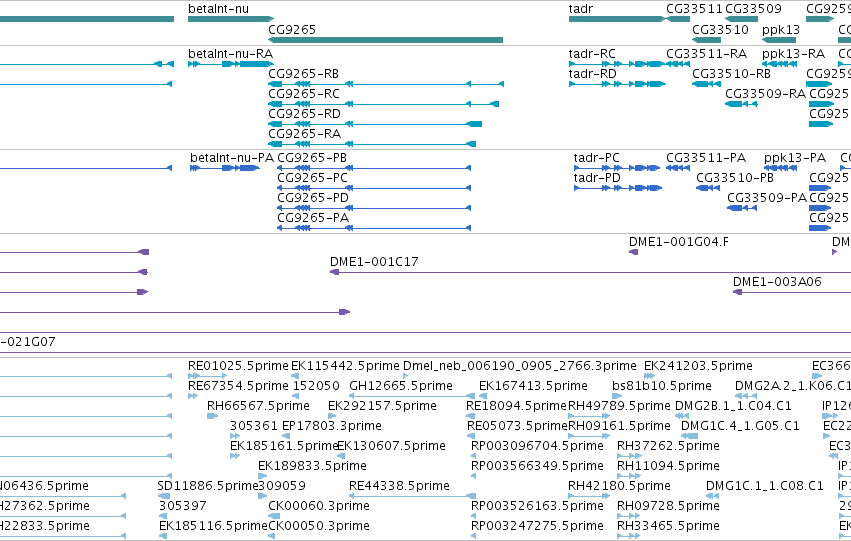Click the betaInt-nu-RA transcript label
This screenshot has height=541, width=851.
coord(230,54)
